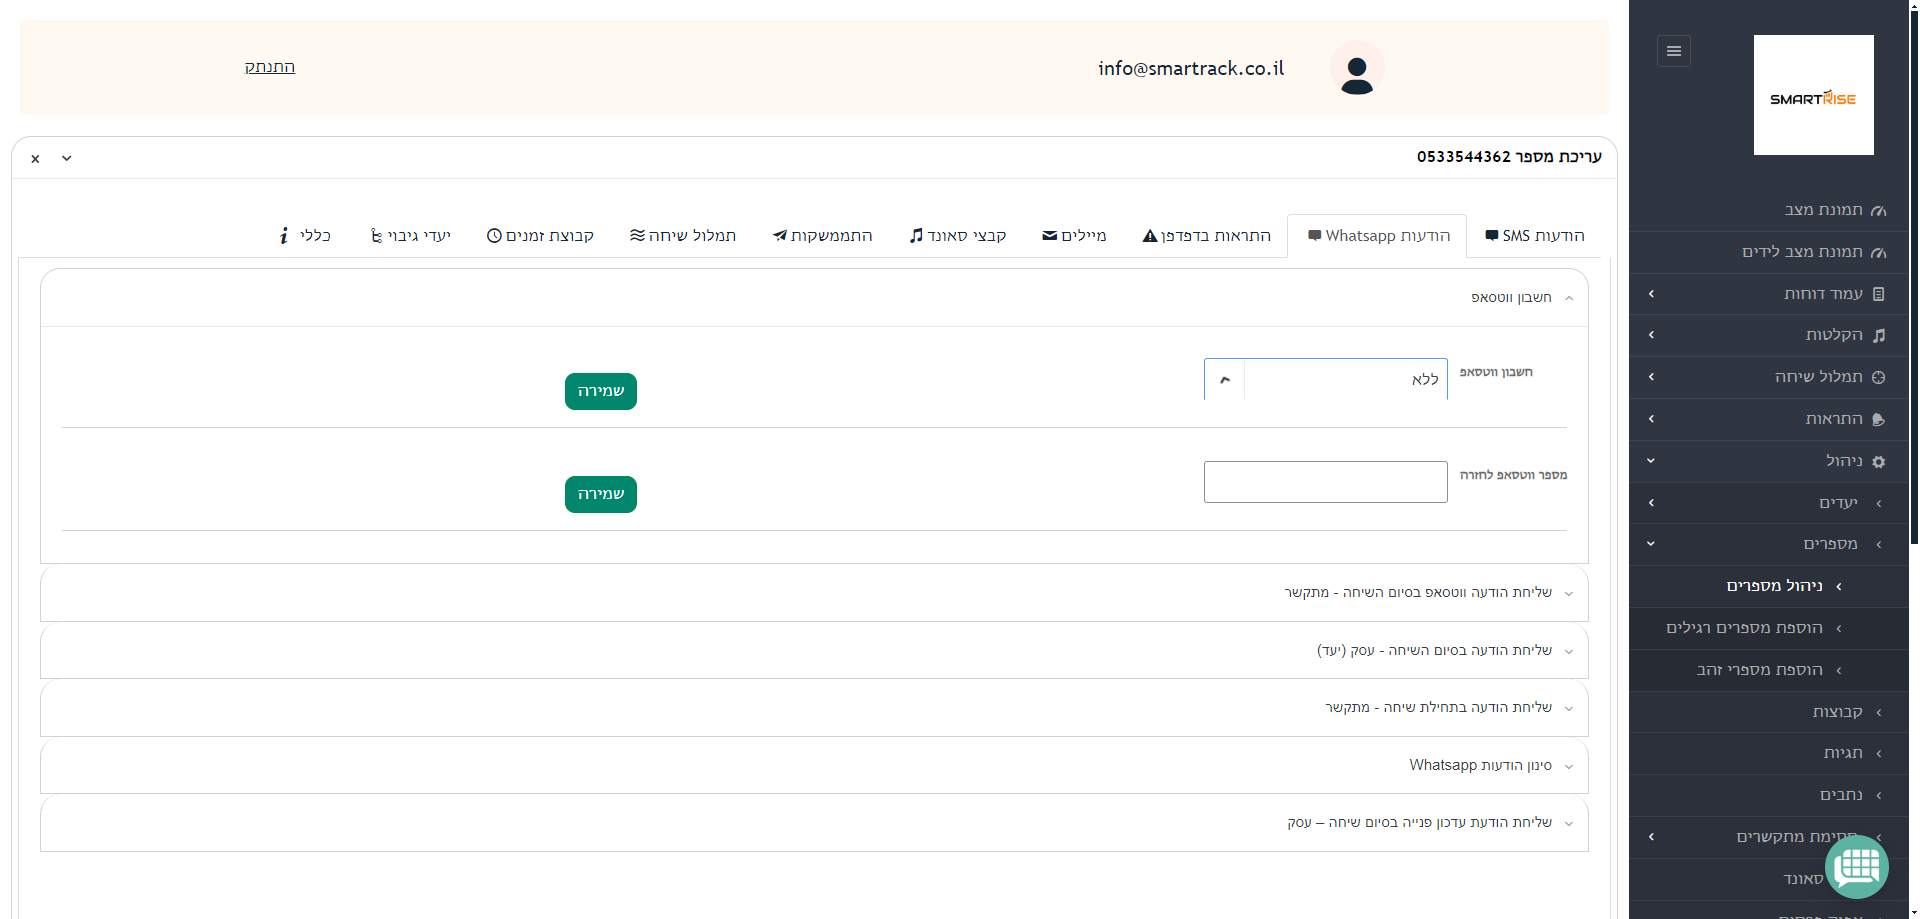The height and width of the screenshot is (919, 1920).
Task: Go to the תמלול שיחה tab
Action: click(x=683, y=236)
